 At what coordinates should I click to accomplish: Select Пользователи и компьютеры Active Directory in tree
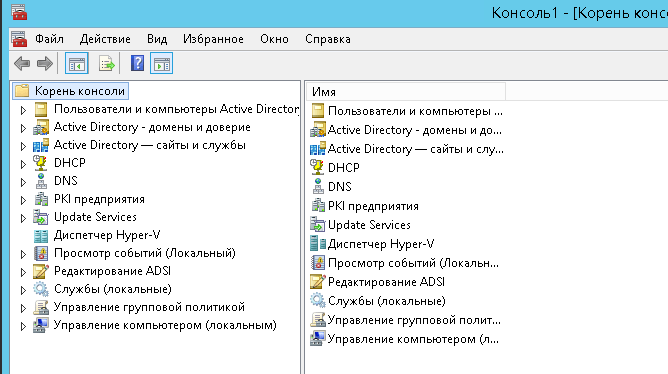tap(176, 109)
